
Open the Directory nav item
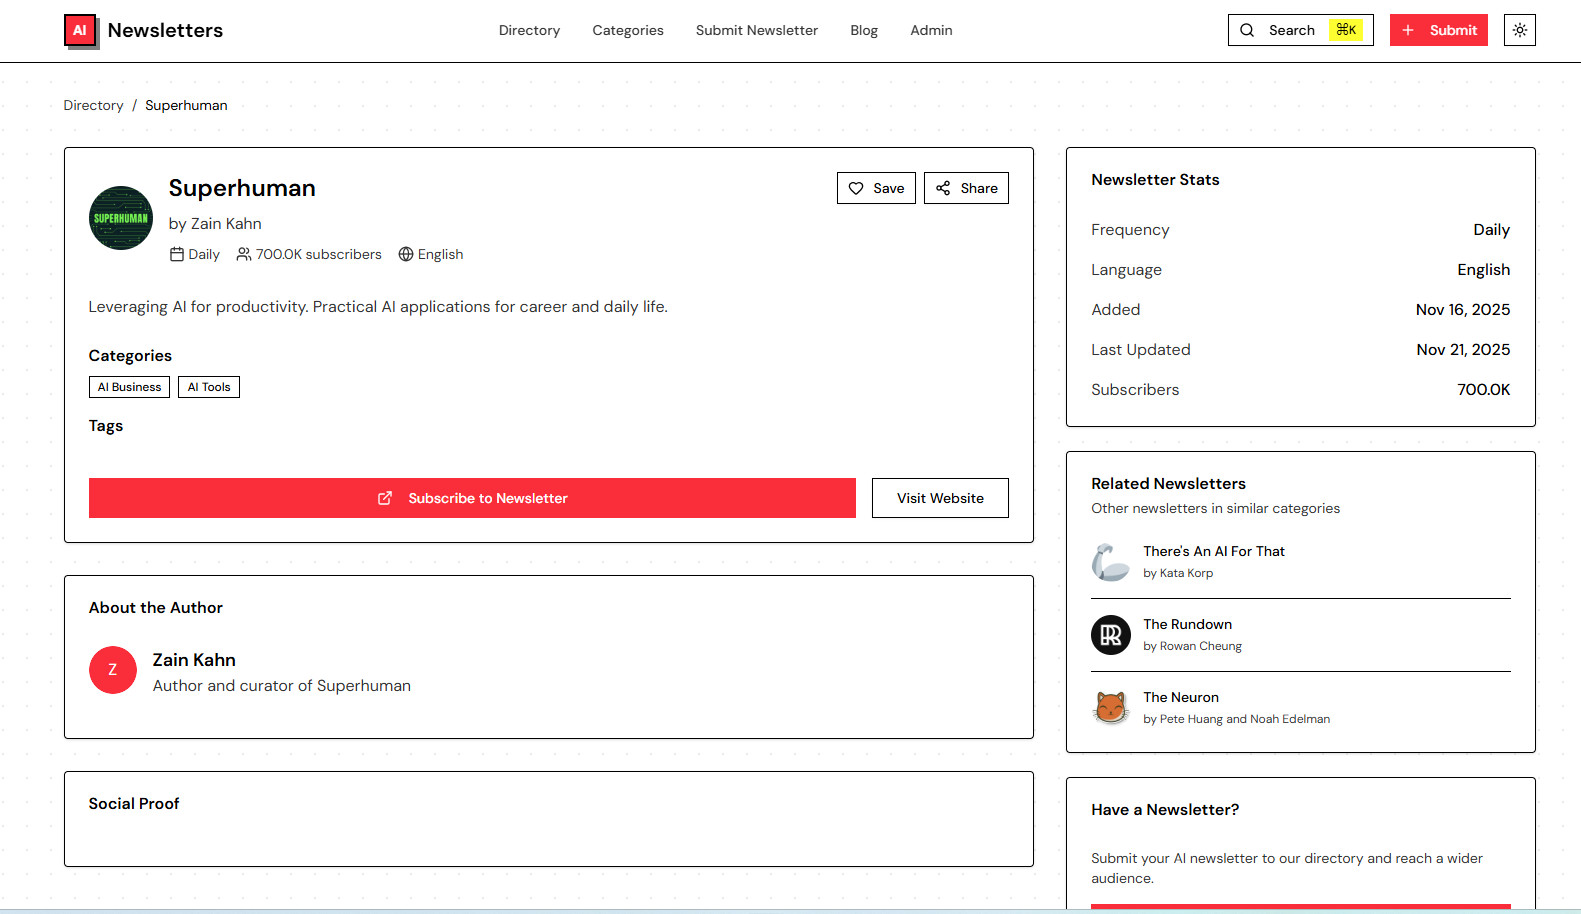[529, 30]
